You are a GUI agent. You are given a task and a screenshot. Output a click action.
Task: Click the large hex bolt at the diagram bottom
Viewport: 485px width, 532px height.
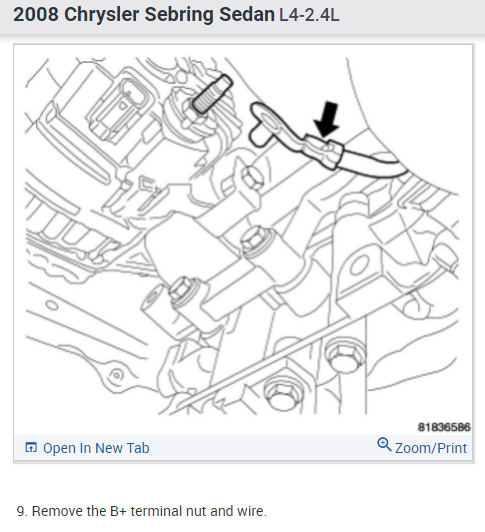point(282,395)
